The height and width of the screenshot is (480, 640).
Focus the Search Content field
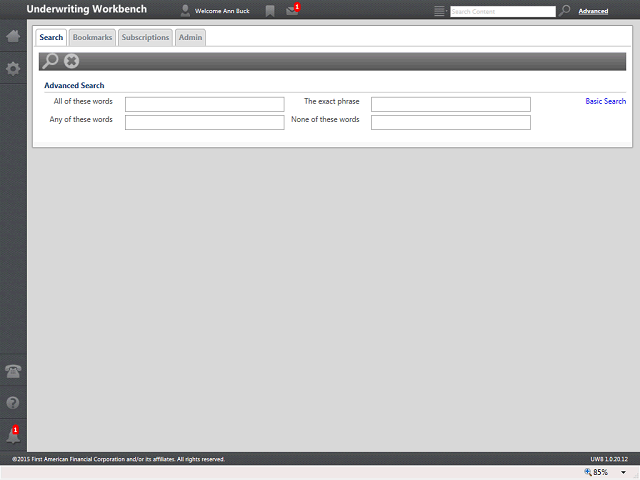coord(503,11)
